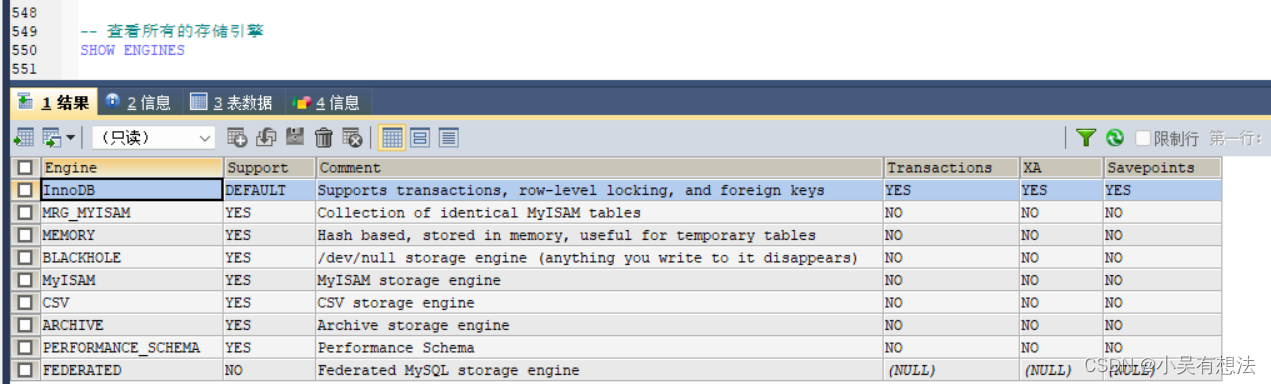
Task: Check the PERFORMANCE_SCHEMA row checkbox
Action: tap(25, 348)
